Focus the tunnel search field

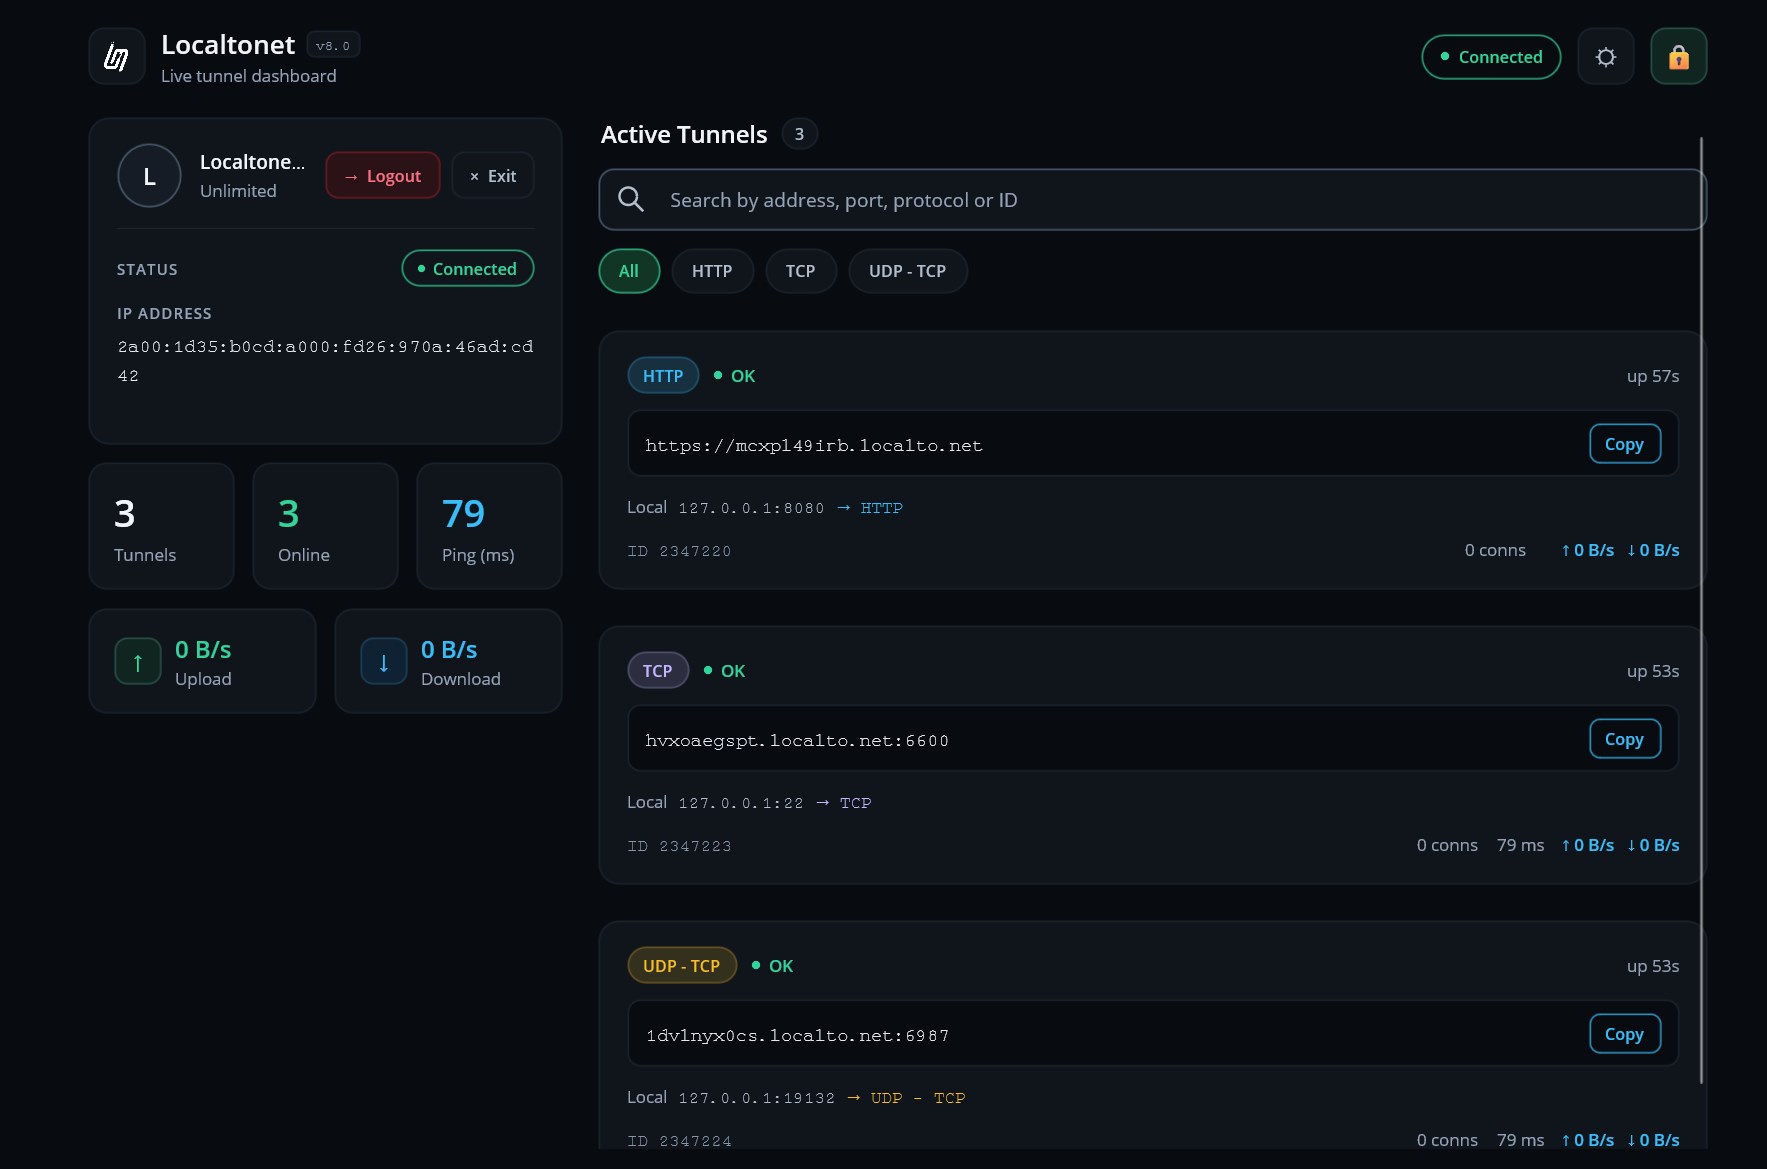click(1152, 200)
